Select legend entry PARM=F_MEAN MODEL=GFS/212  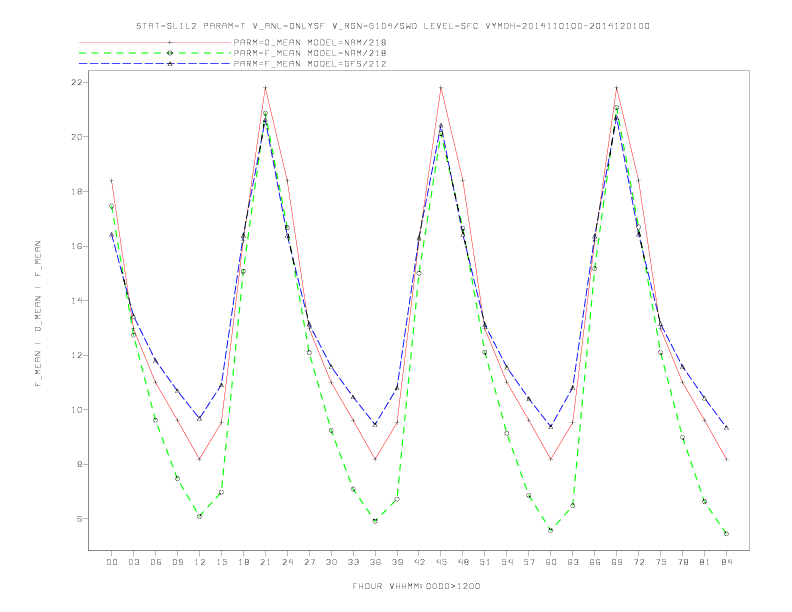point(310,64)
